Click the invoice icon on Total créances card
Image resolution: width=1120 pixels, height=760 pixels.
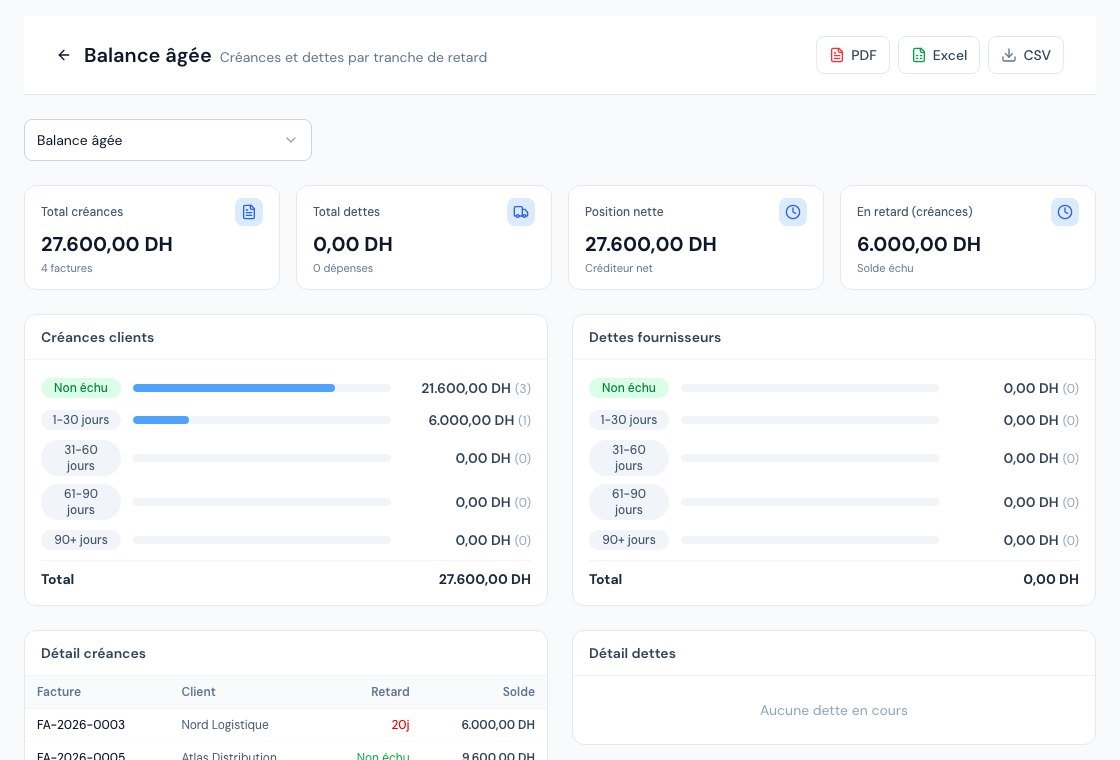tap(249, 212)
